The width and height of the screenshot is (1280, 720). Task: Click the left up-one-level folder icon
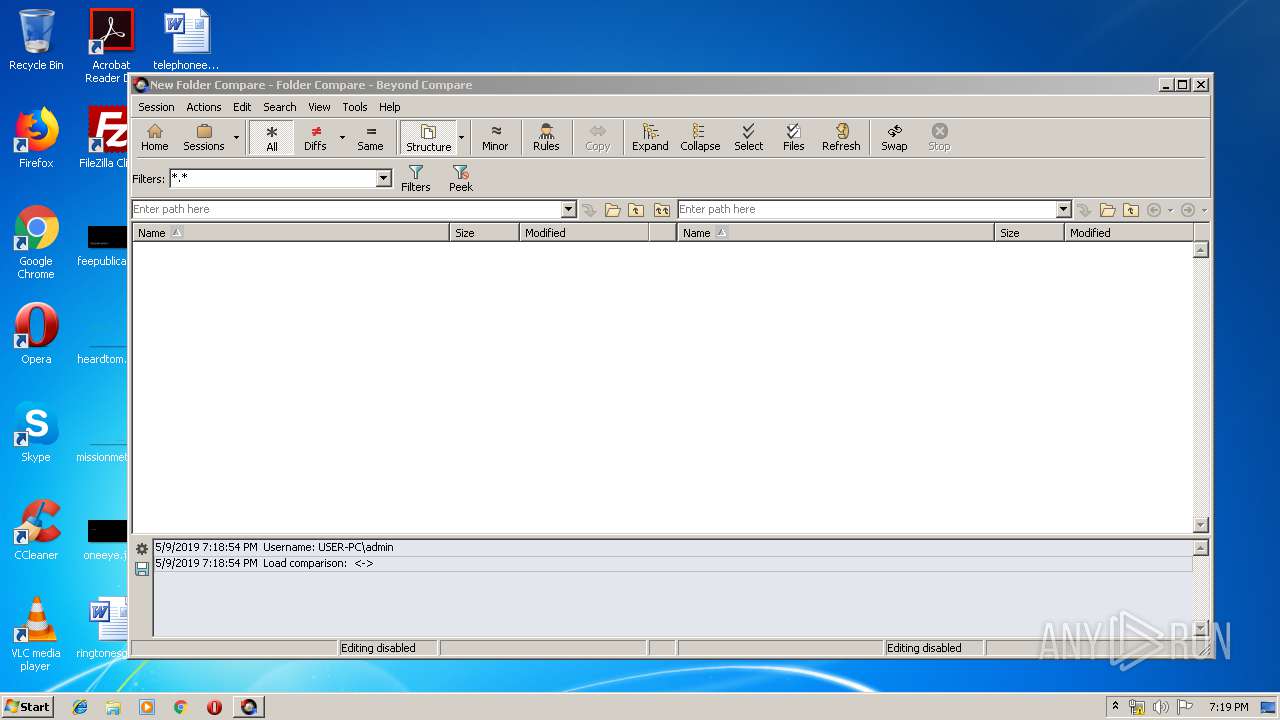coord(636,210)
